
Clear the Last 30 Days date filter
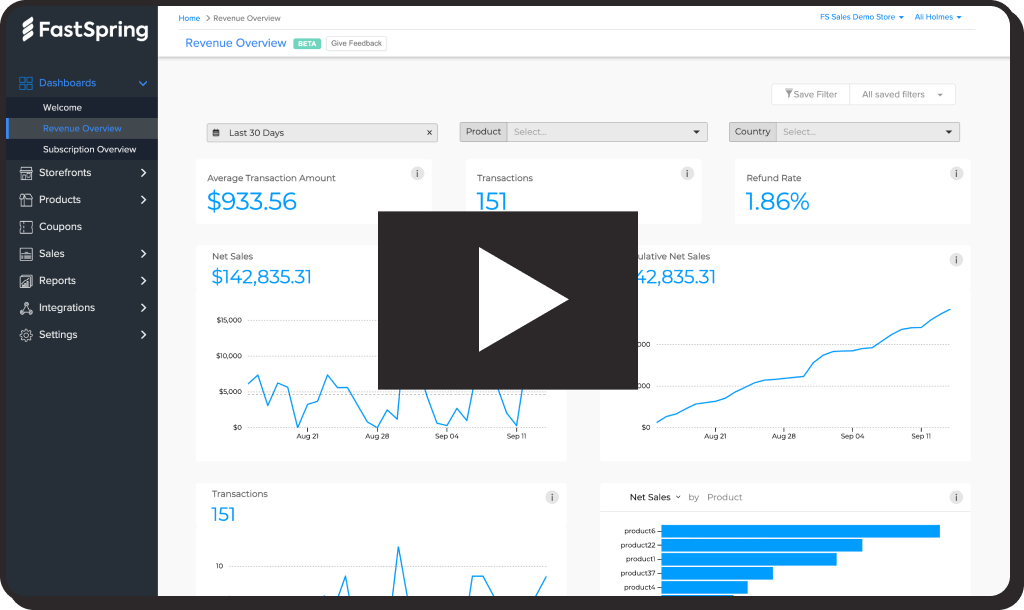tap(430, 132)
